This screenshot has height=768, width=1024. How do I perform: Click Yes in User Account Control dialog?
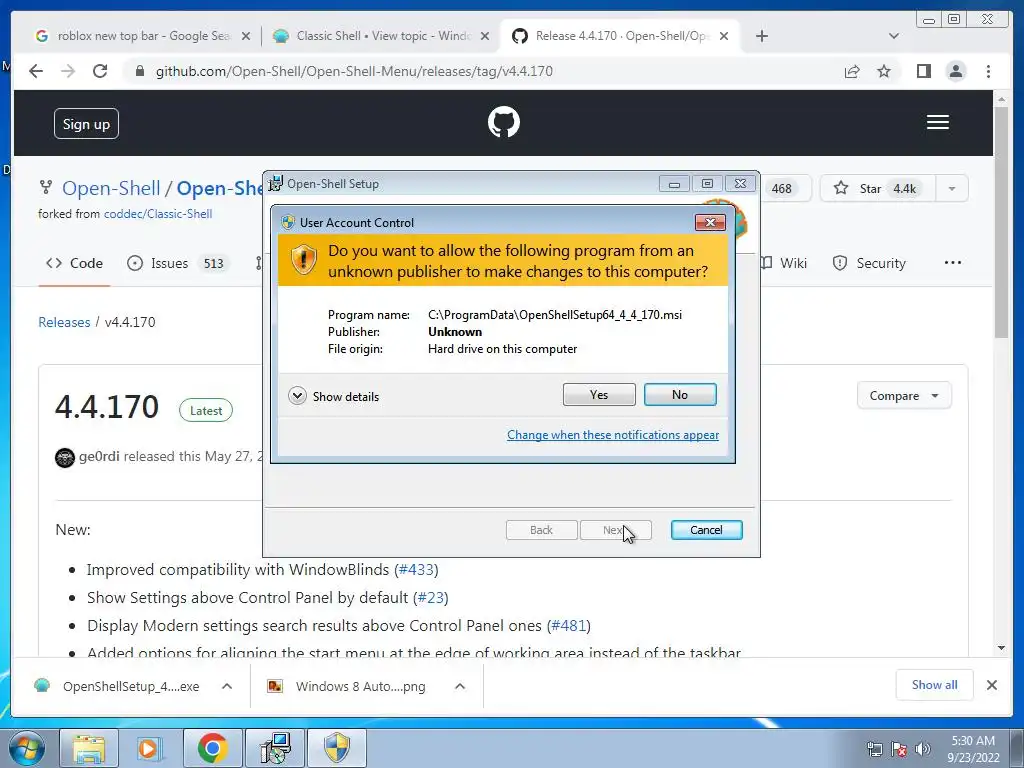599,394
